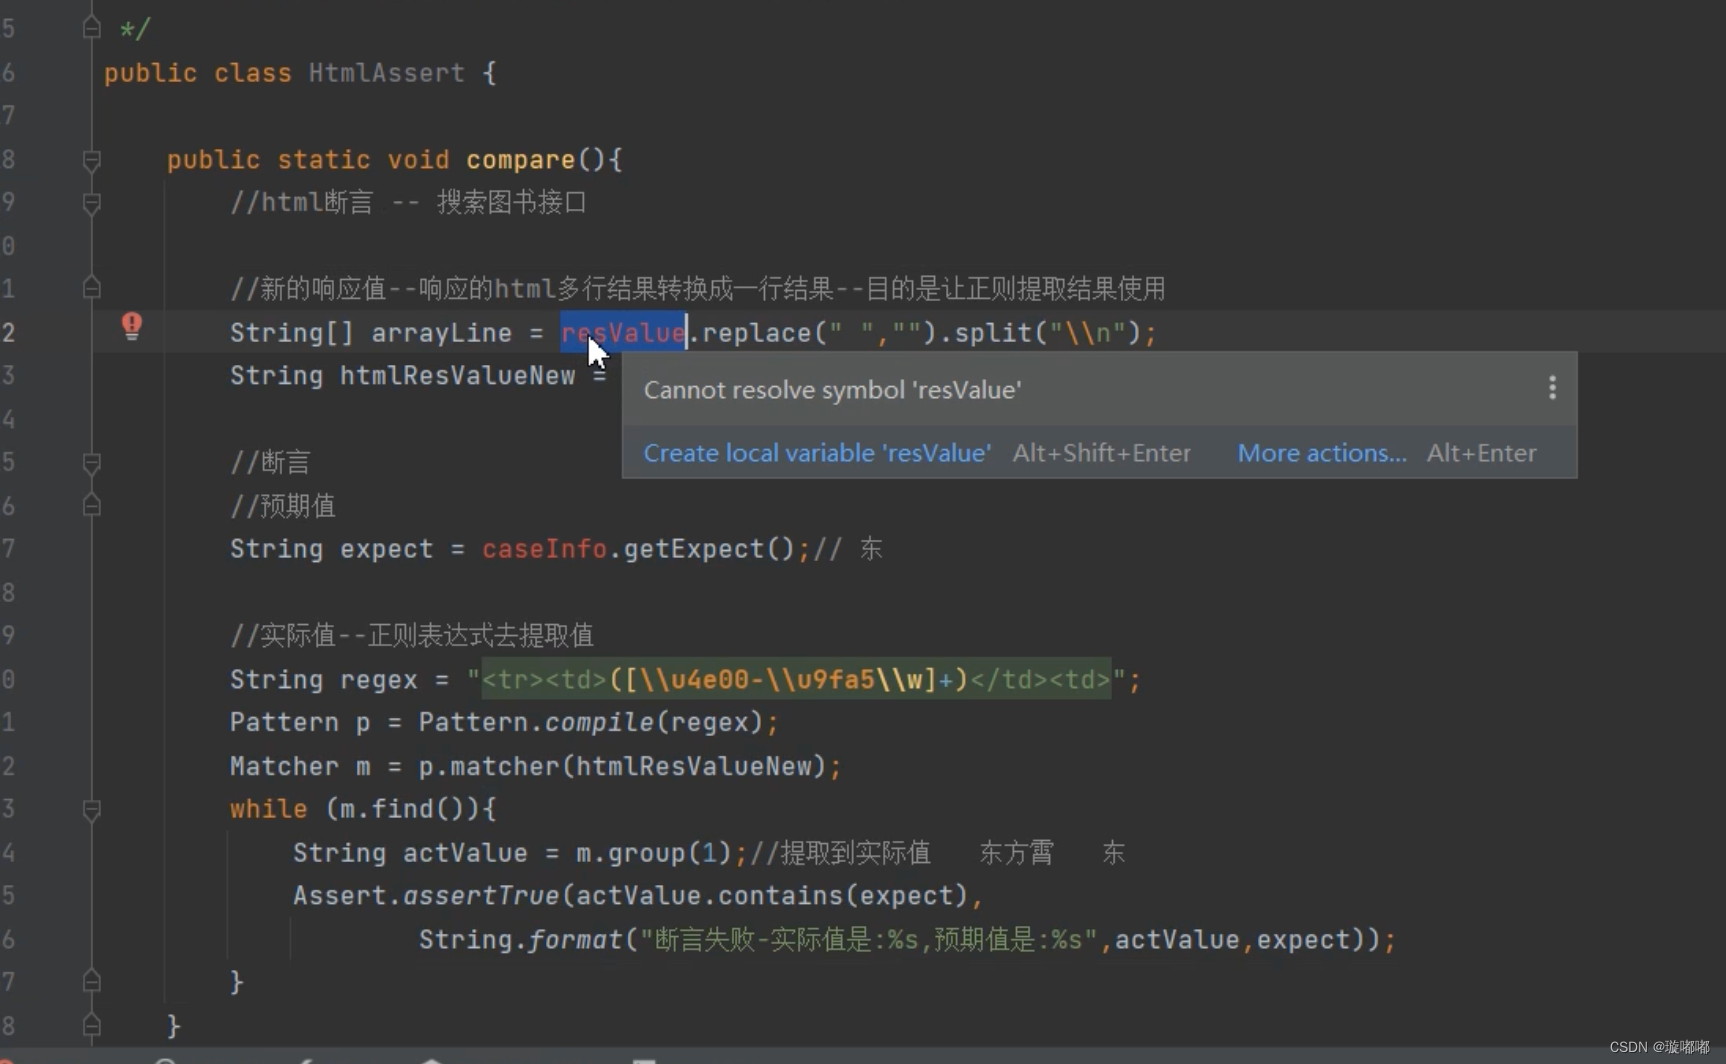Click fold end marker at compare method closing brace
The height and width of the screenshot is (1064, 1726).
tap(91, 1025)
